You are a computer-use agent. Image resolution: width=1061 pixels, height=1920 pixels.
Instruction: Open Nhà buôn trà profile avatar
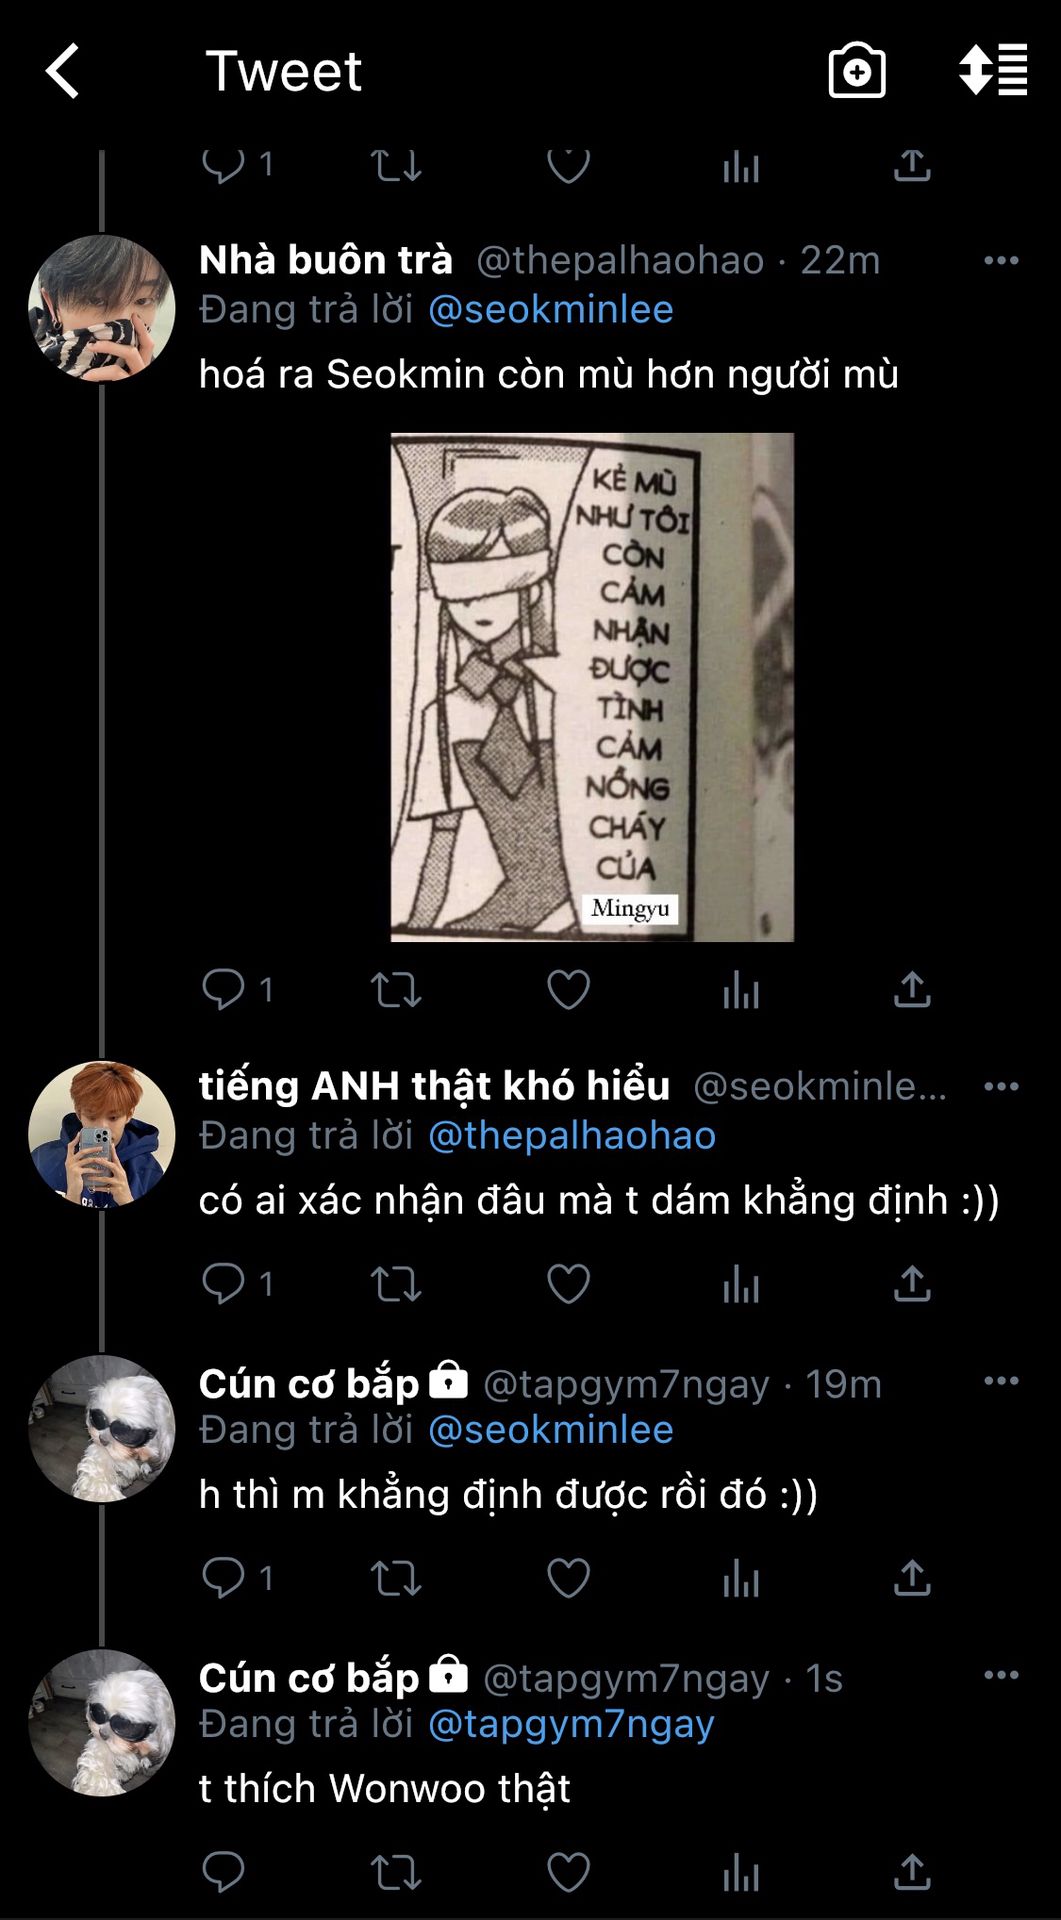(x=102, y=309)
